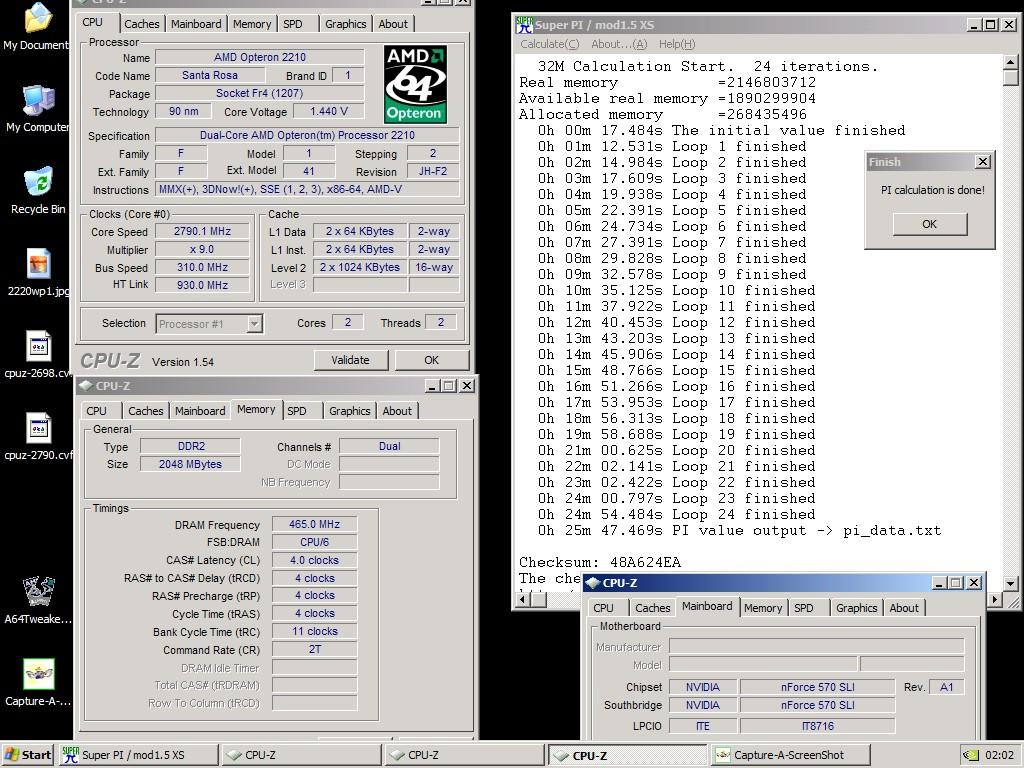The width and height of the screenshot is (1024, 768).
Task: Open My Computer desktop icon
Action: (37, 108)
